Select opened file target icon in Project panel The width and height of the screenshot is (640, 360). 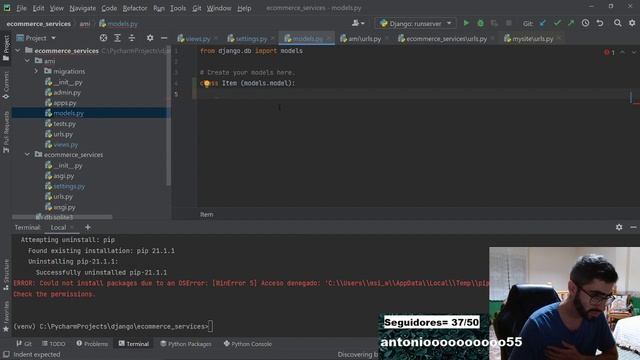(103, 38)
